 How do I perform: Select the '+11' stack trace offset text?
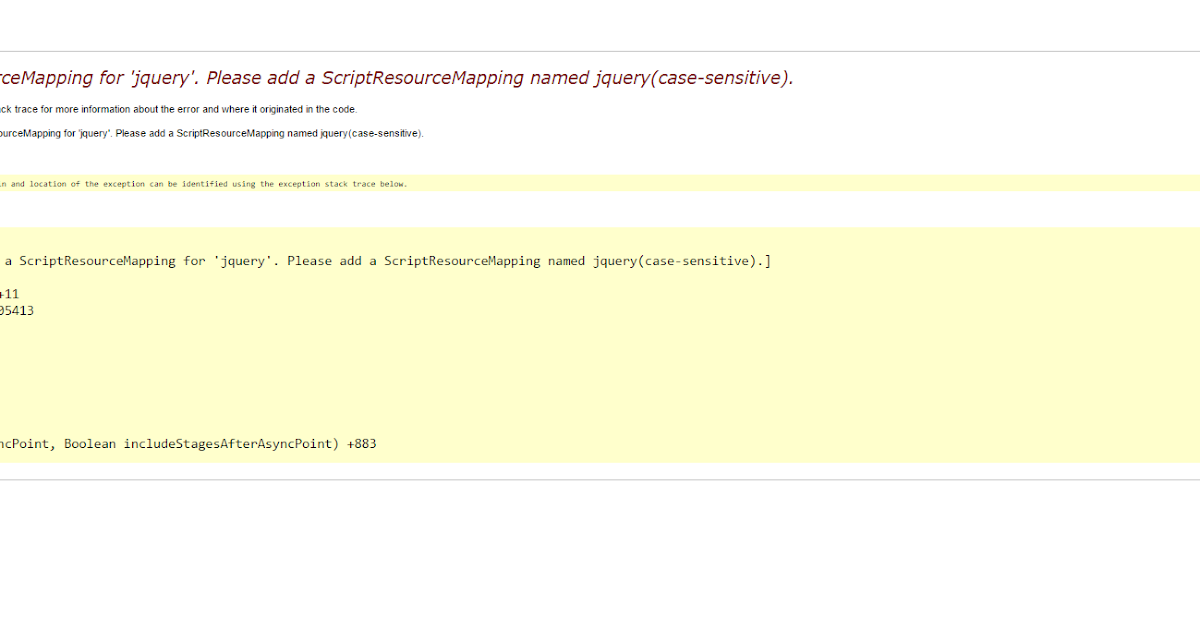[x=7, y=293]
